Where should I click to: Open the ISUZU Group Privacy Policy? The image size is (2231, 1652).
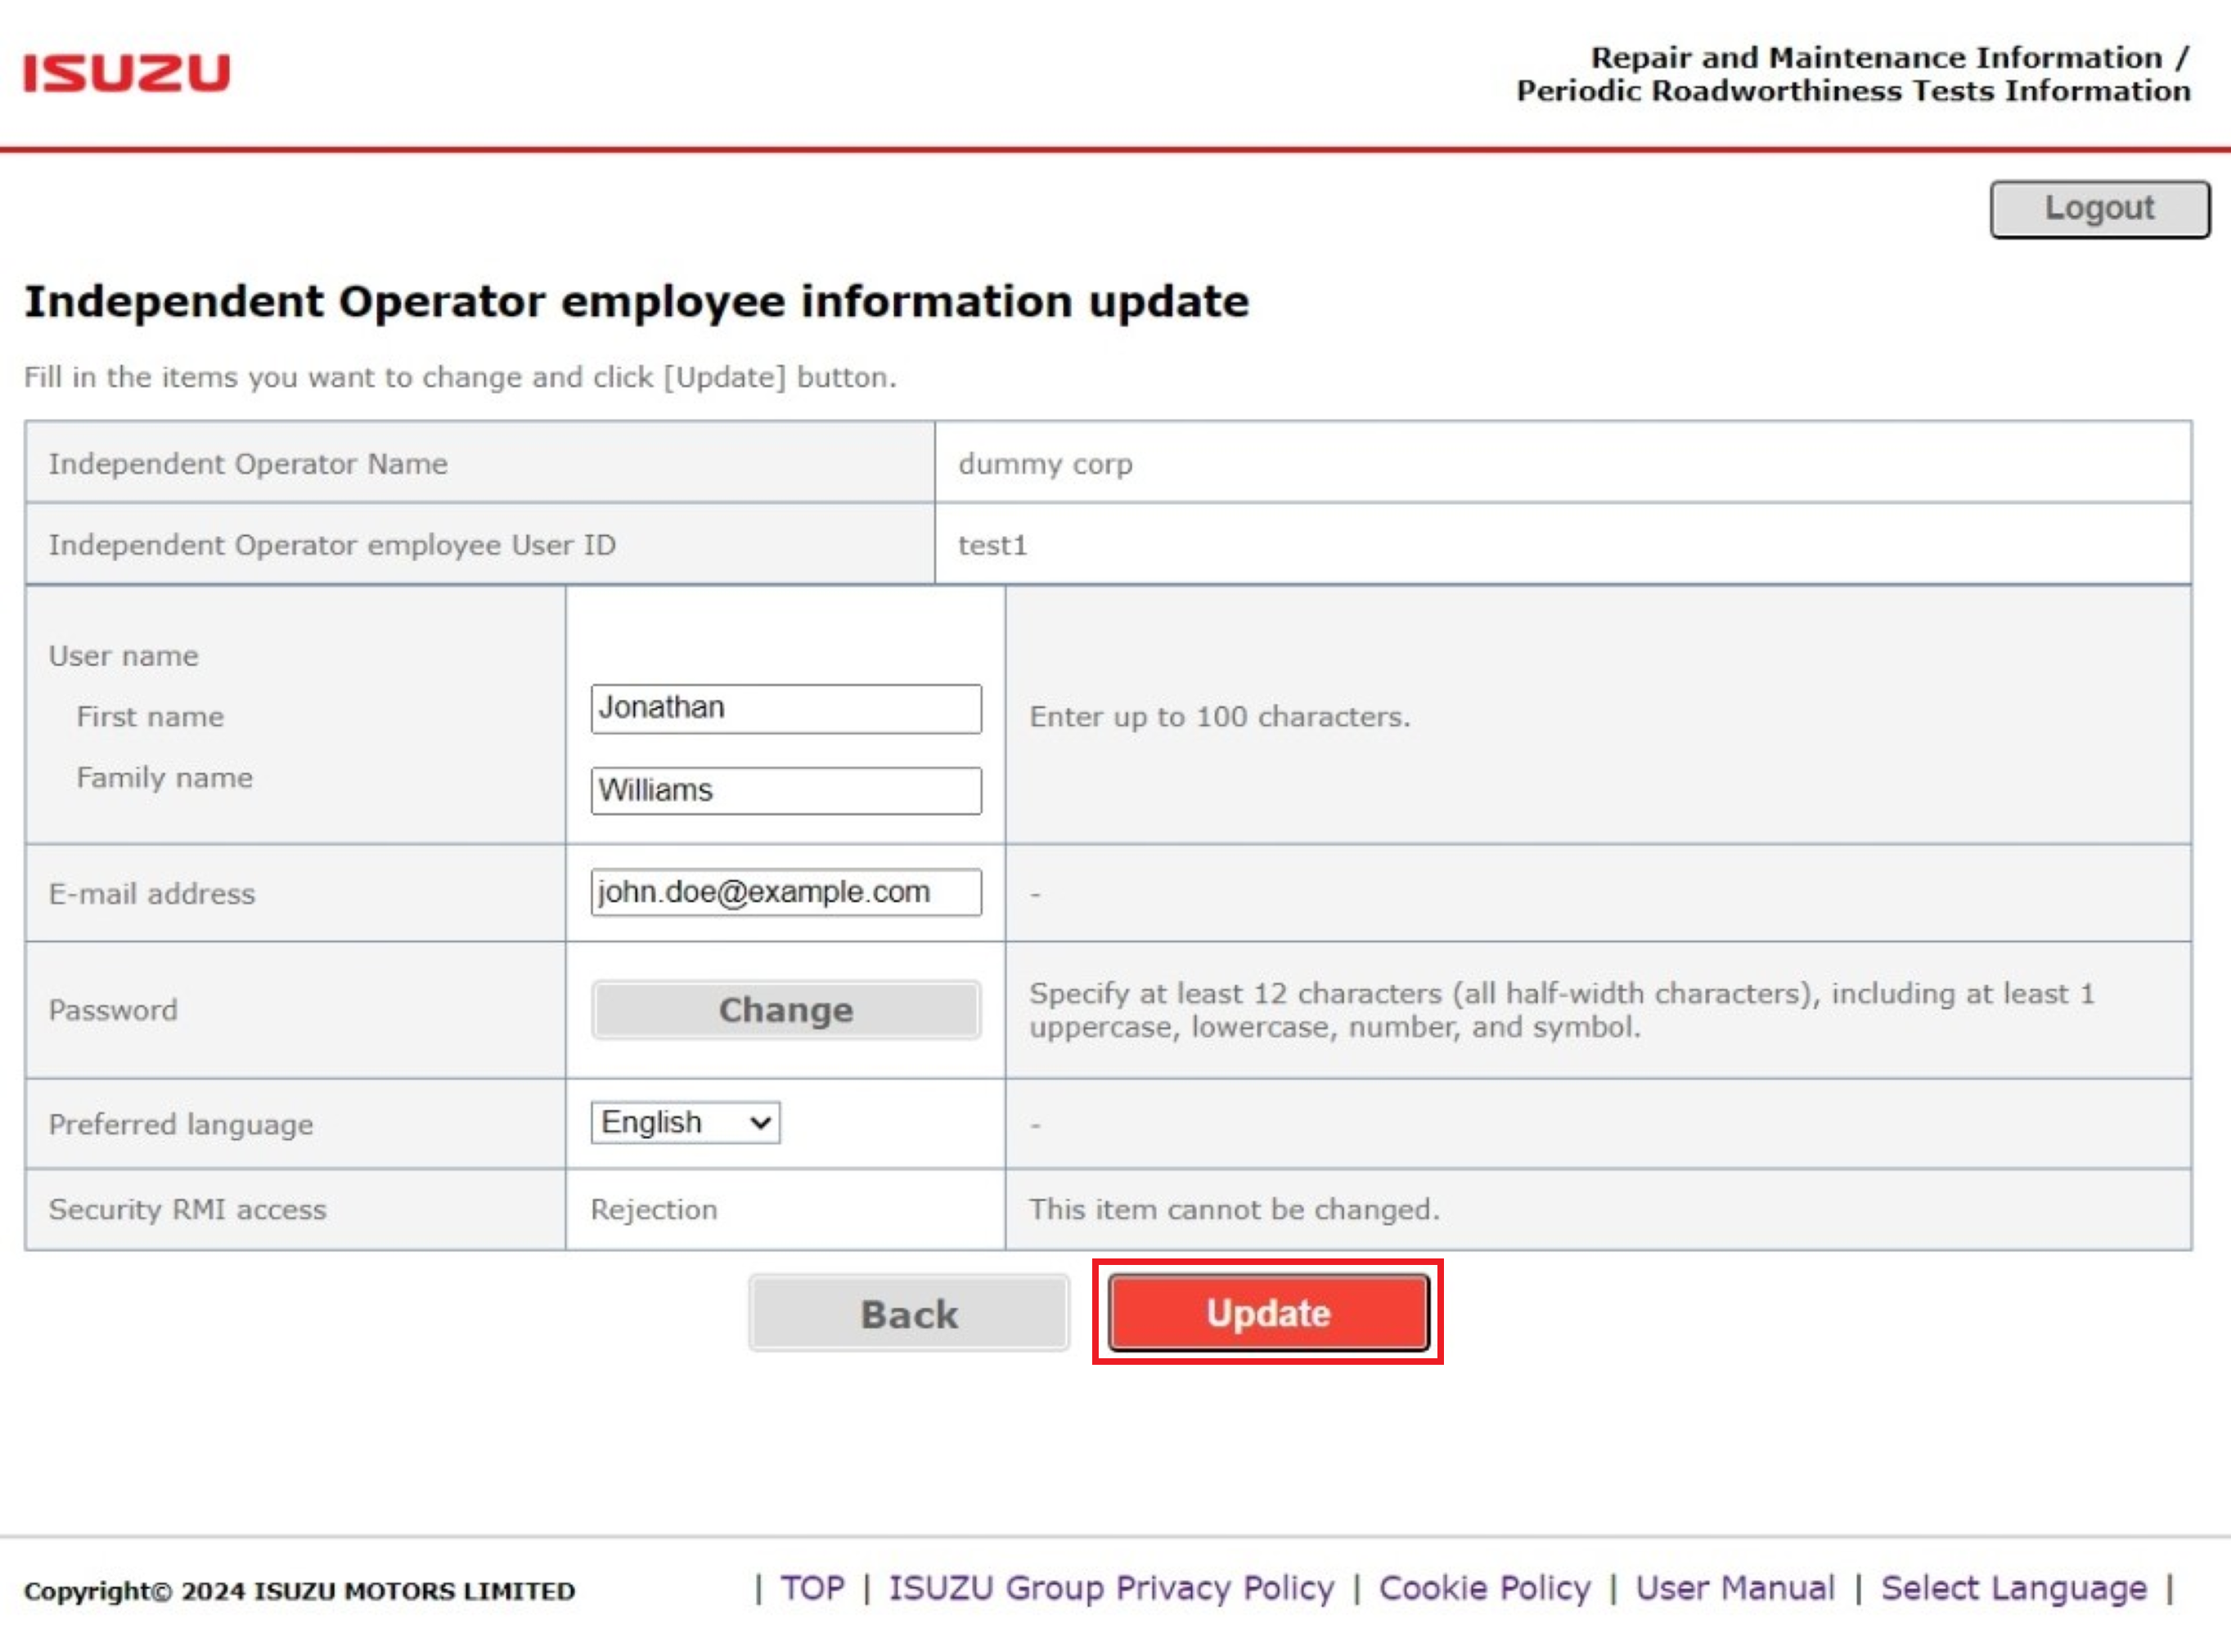pyautogui.click(x=1110, y=1588)
